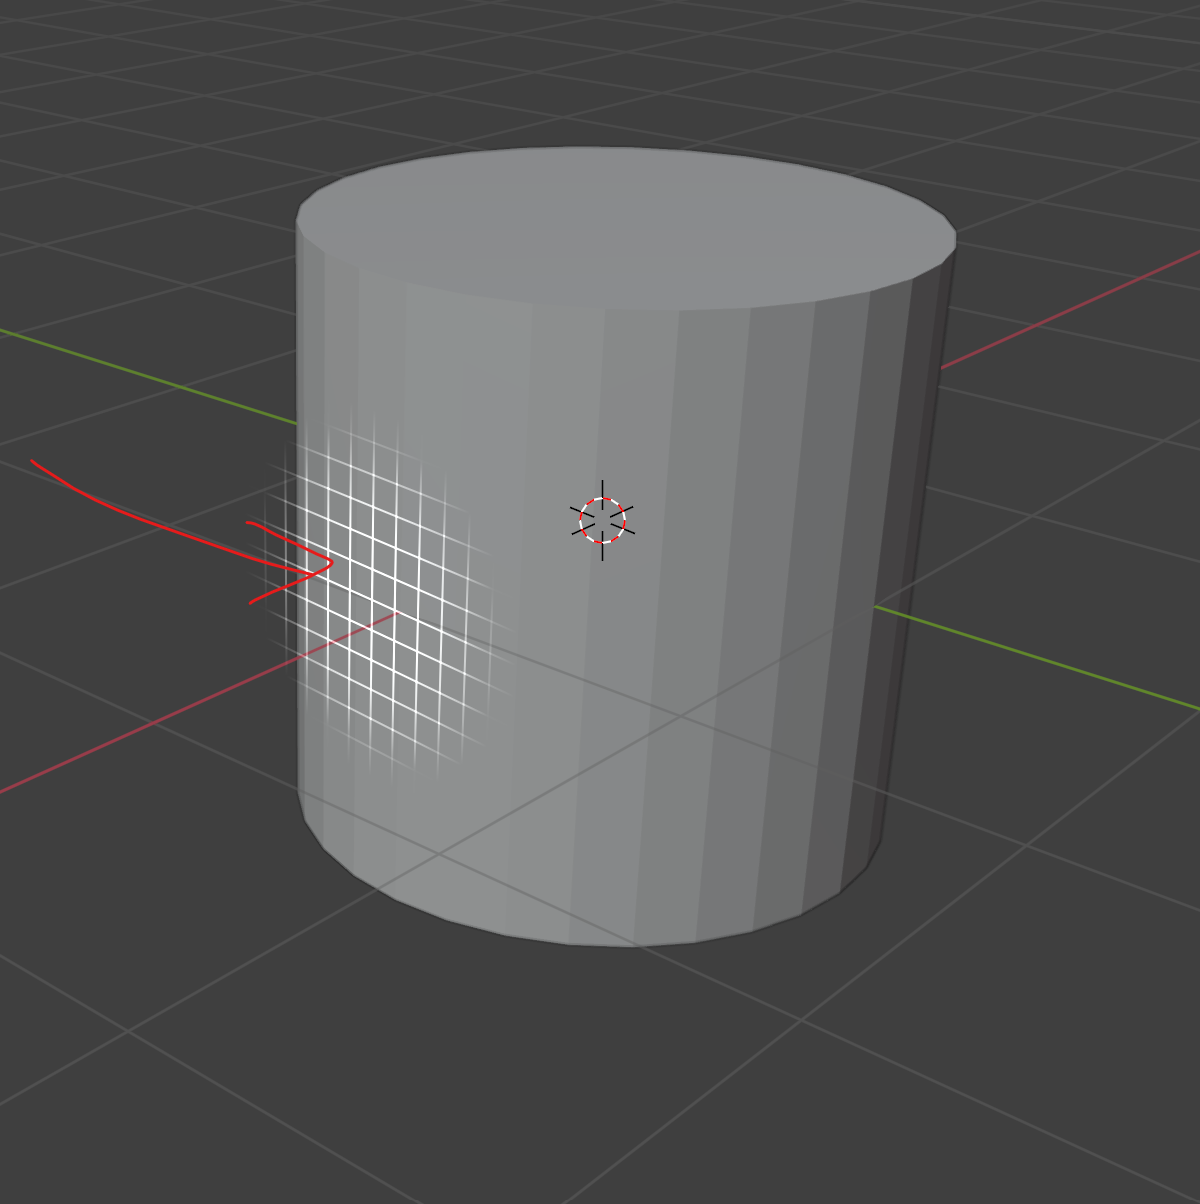Select the flat top cap of the cylinder
The height and width of the screenshot is (1204, 1200).
click(x=626, y=228)
